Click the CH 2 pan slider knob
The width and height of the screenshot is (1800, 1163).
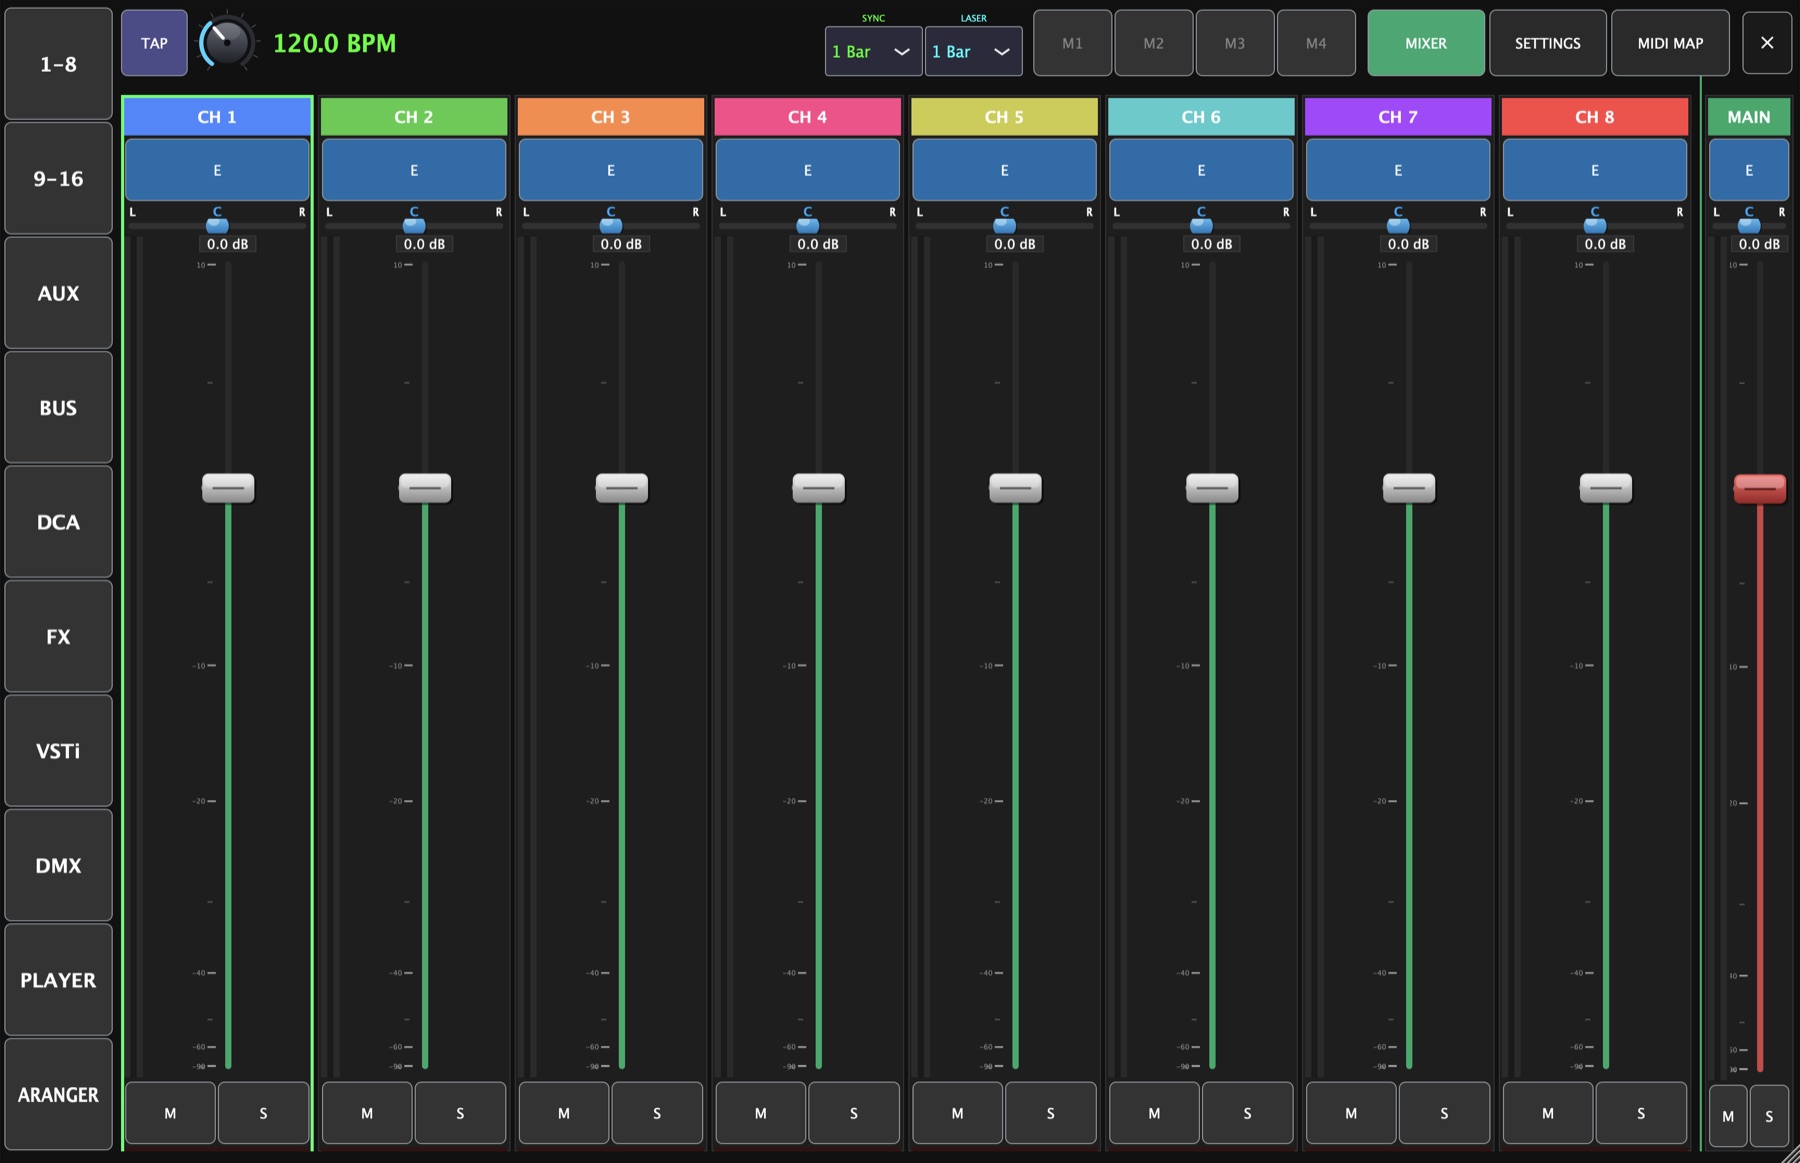click(x=414, y=225)
